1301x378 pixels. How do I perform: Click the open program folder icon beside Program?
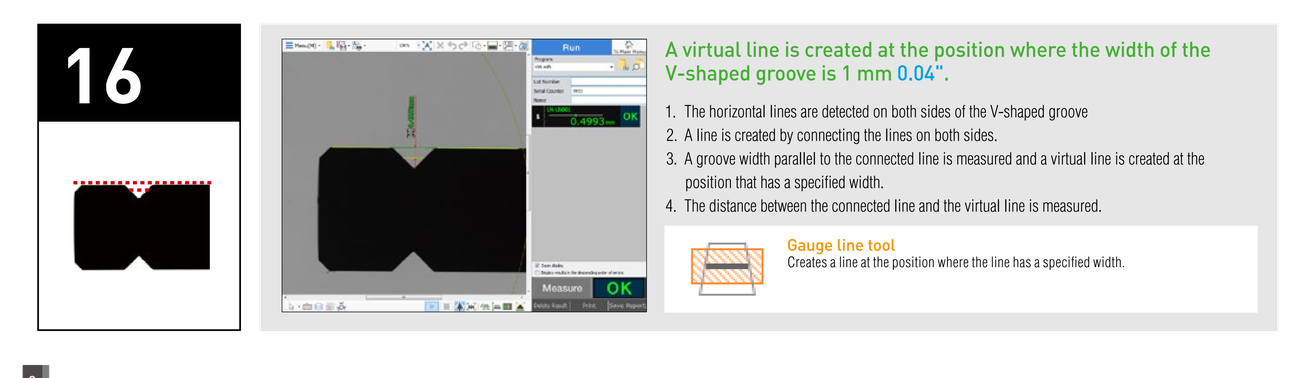(x=624, y=65)
